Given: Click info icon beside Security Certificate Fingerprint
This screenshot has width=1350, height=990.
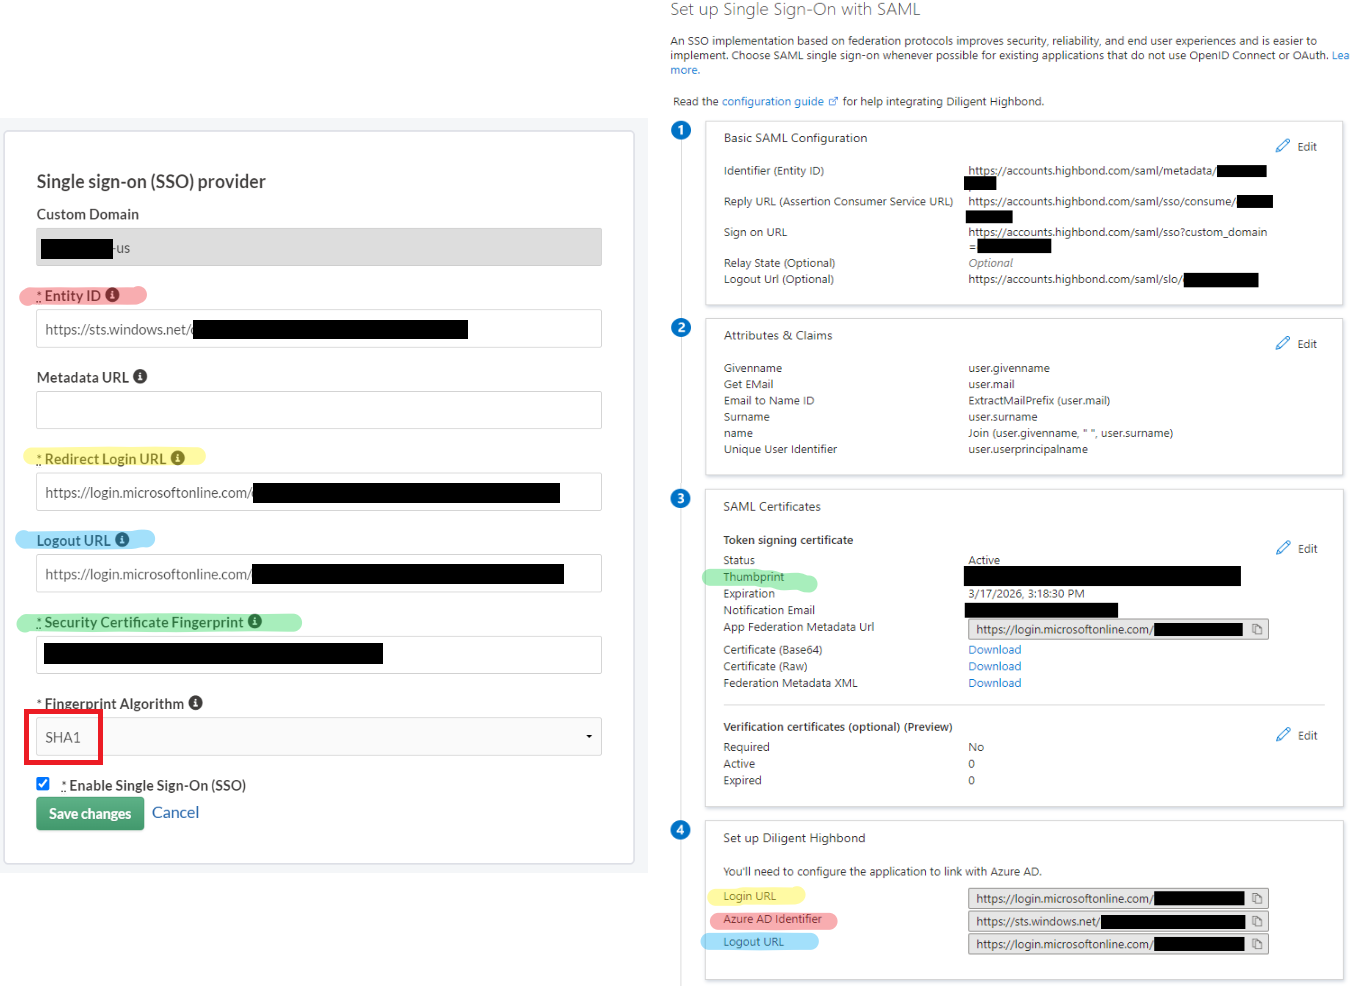Looking at the screenshot, I should click(x=255, y=622).
